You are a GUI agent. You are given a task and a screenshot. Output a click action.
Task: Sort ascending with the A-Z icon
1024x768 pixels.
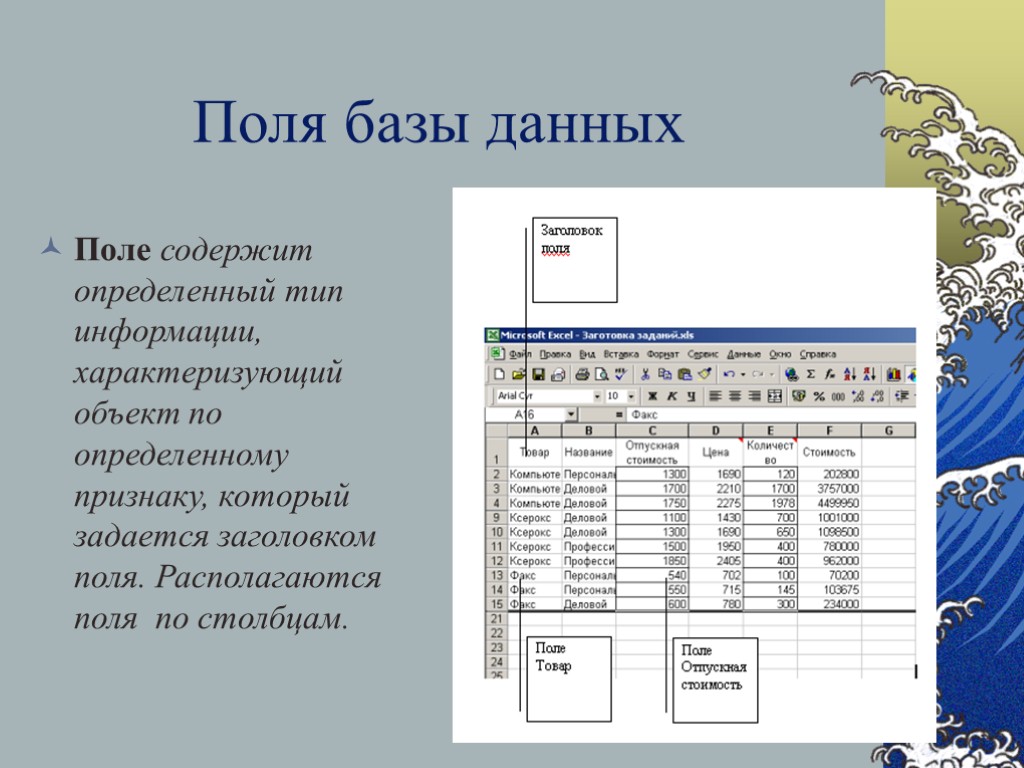pyautogui.click(x=850, y=374)
